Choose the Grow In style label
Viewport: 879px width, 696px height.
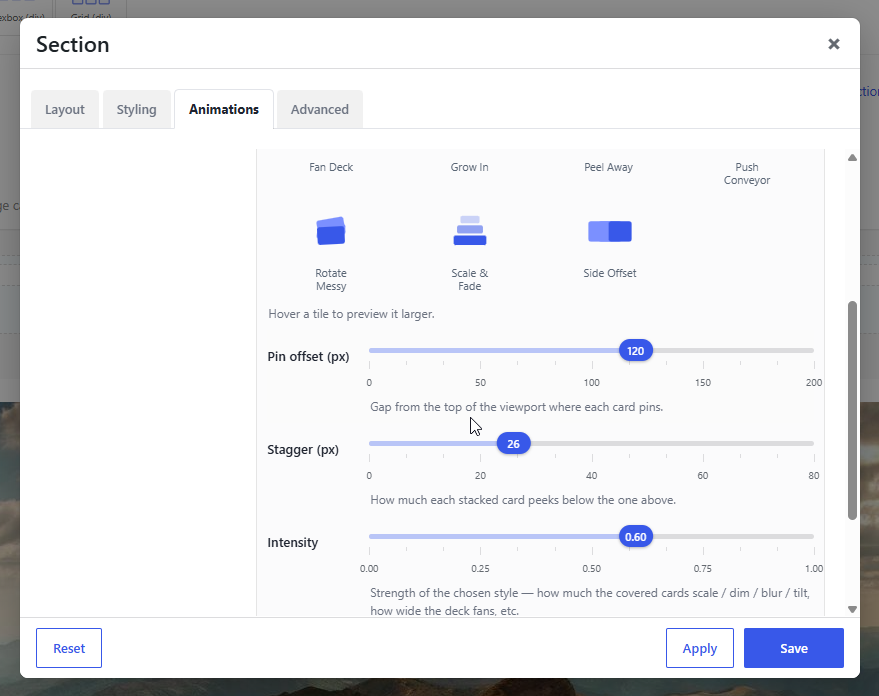pyautogui.click(x=469, y=167)
